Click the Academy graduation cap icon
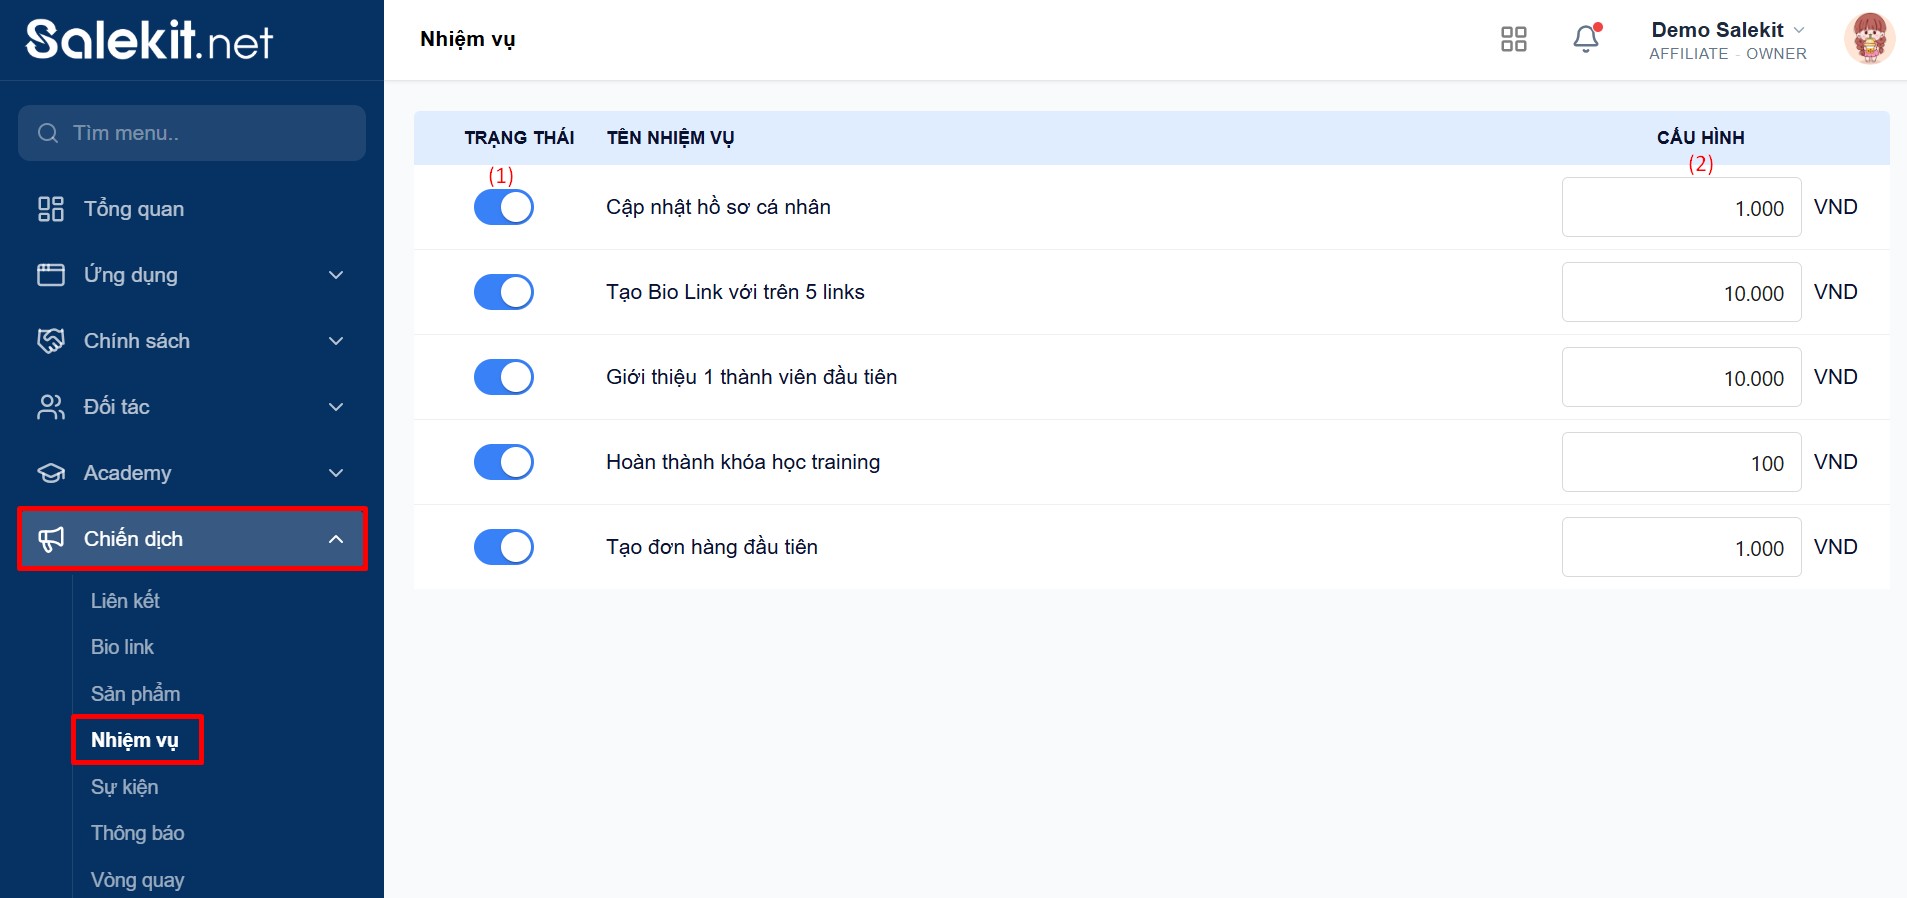 (x=51, y=473)
